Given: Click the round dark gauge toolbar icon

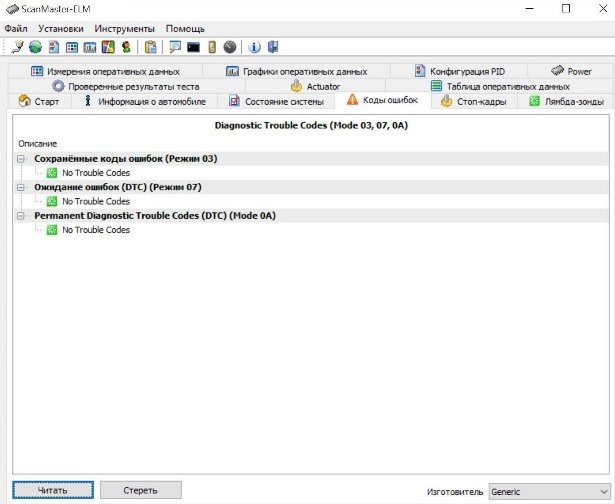Looking at the screenshot, I should coord(230,47).
